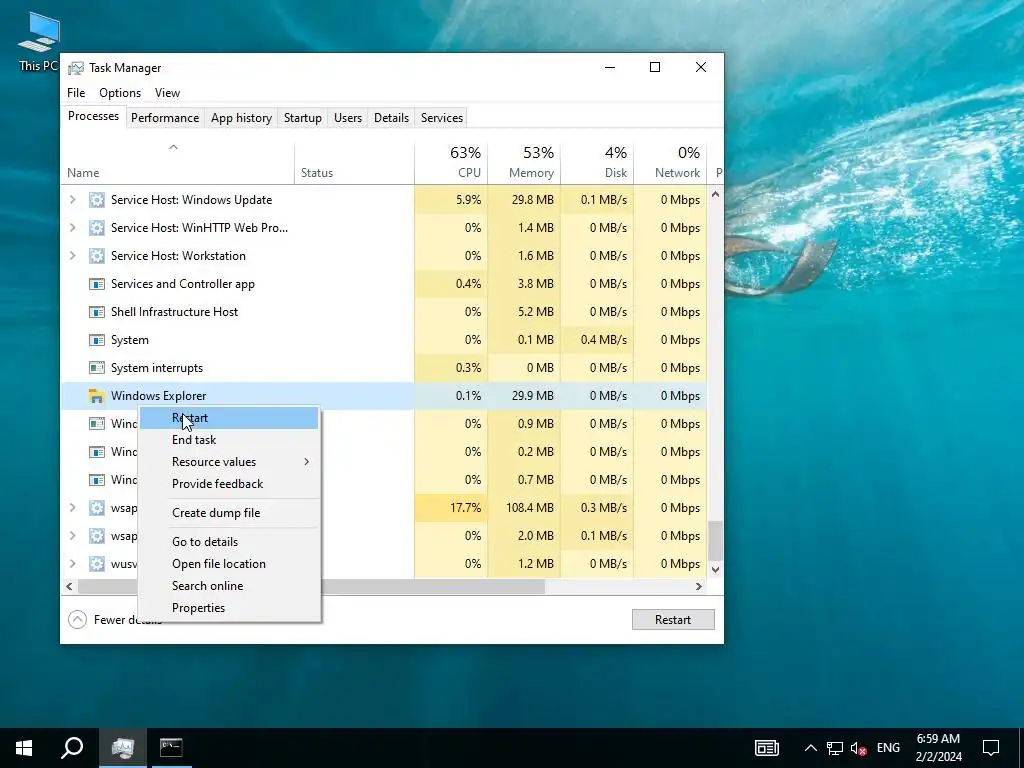Click the System interrupts icon

coord(97,368)
